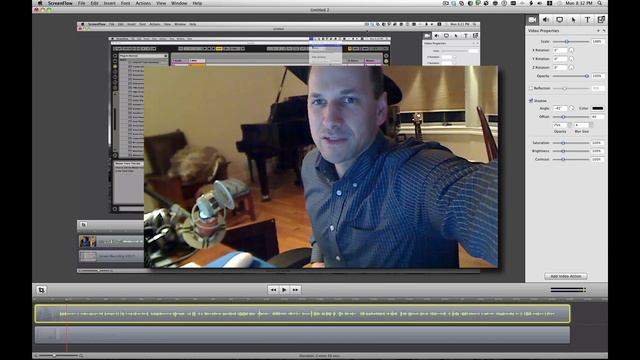Click the volume icon in menu bar
The width and height of the screenshot is (640, 360).
tap(539, 3)
